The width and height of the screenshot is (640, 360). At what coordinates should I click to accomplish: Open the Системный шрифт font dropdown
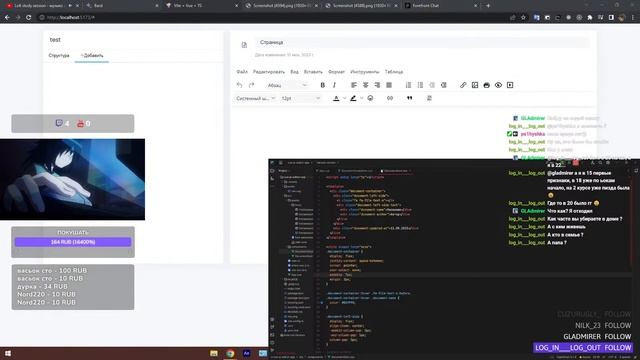tap(256, 98)
